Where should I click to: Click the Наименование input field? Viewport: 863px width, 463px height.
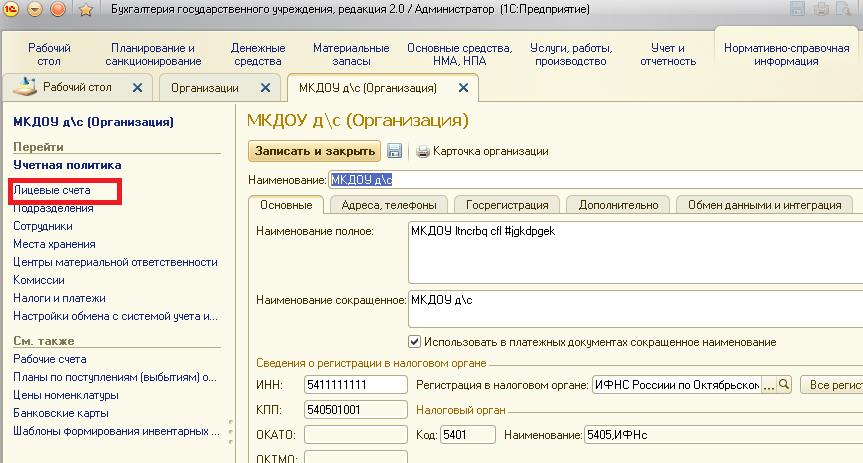tap(596, 179)
